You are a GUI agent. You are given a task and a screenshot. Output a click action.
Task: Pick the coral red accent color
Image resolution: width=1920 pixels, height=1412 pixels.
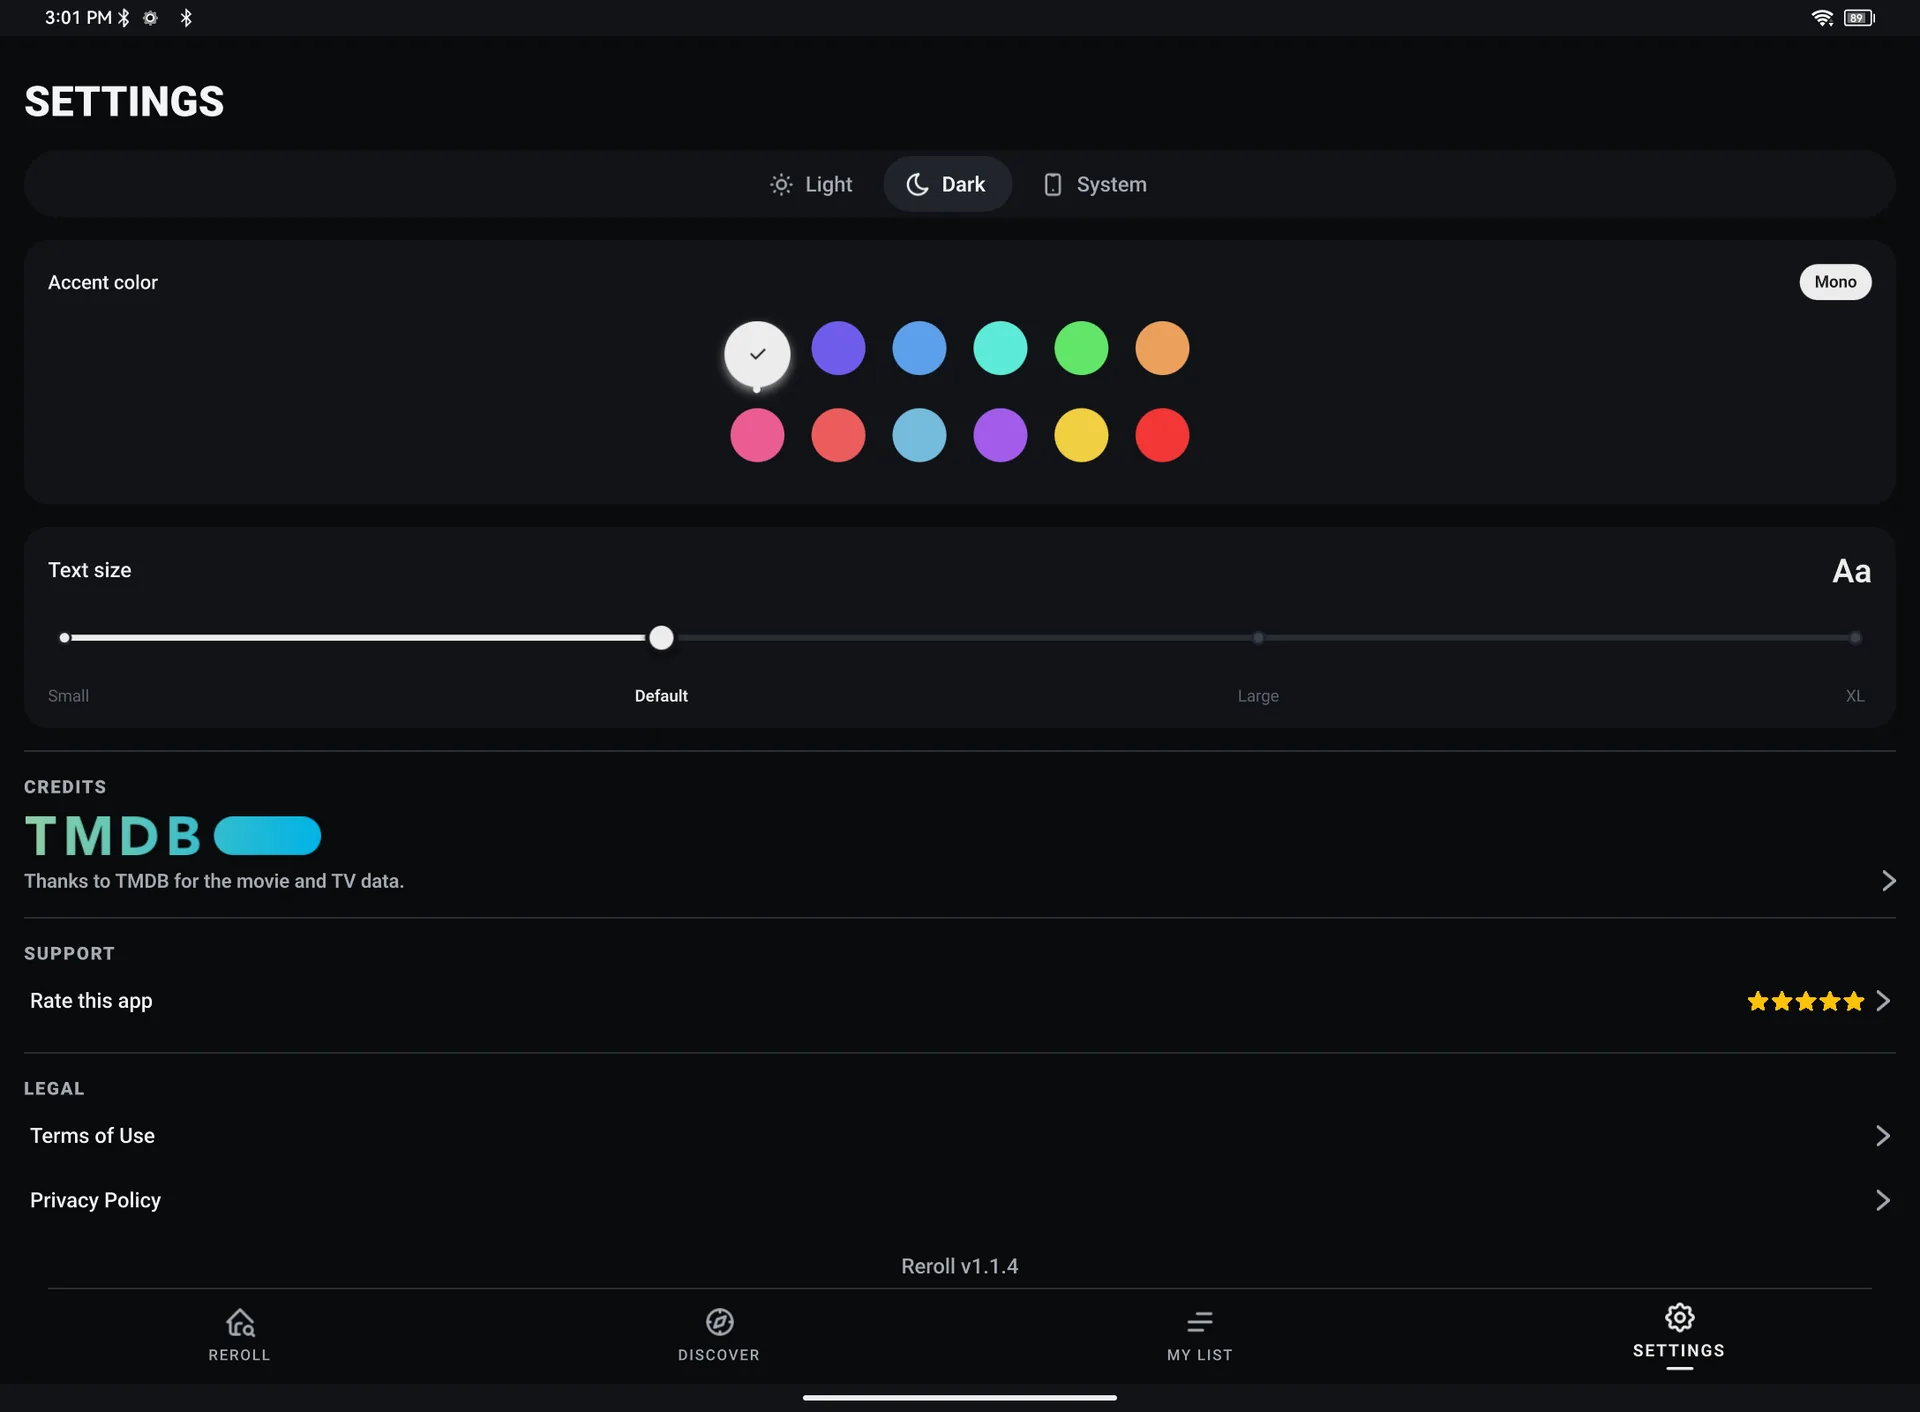(838, 435)
